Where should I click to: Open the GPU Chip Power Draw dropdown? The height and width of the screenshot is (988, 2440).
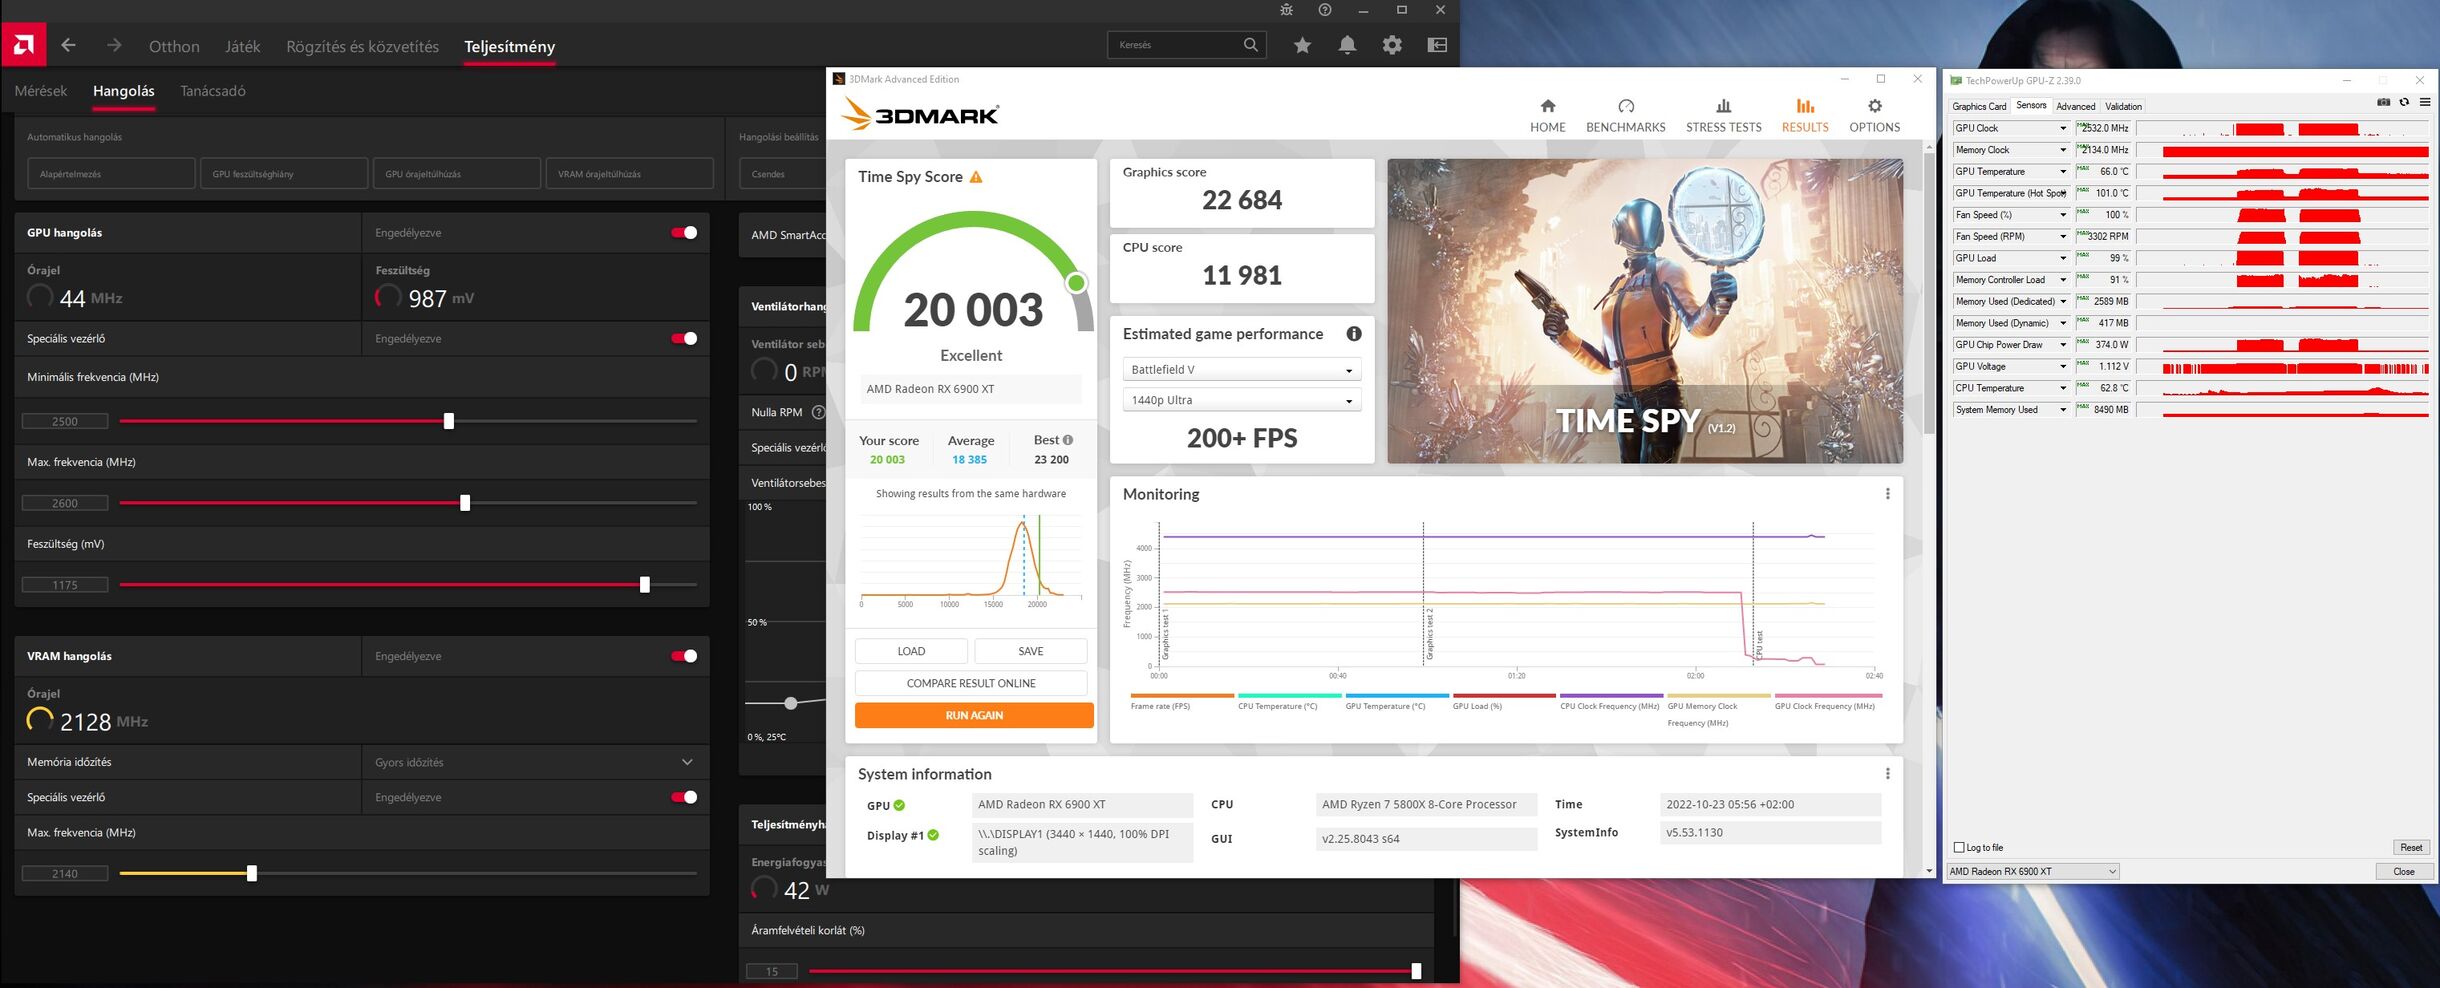[2062, 345]
